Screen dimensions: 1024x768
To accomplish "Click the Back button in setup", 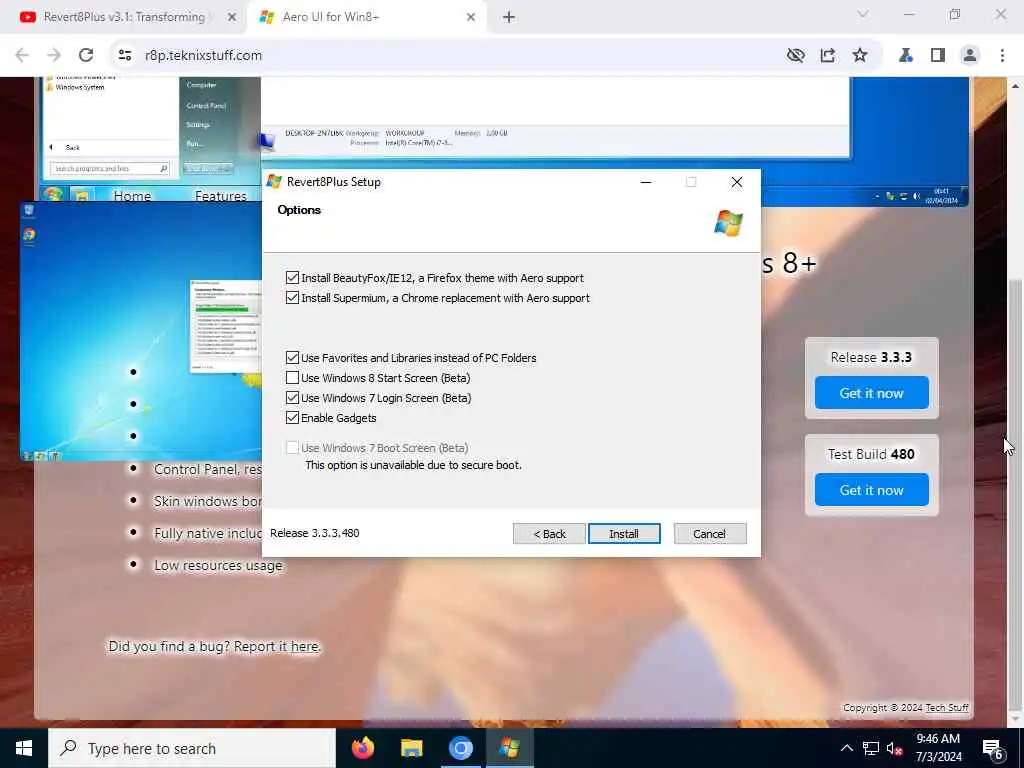I will (x=549, y=534).
